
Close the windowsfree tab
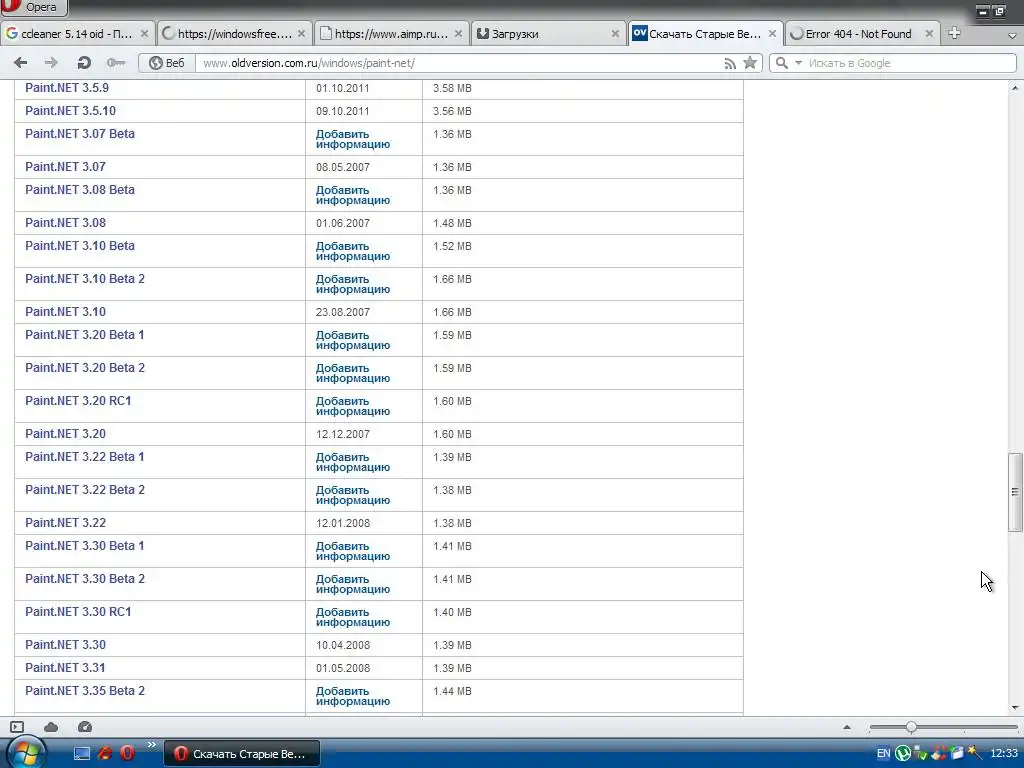pyautogui.click(x=301, y=34)
